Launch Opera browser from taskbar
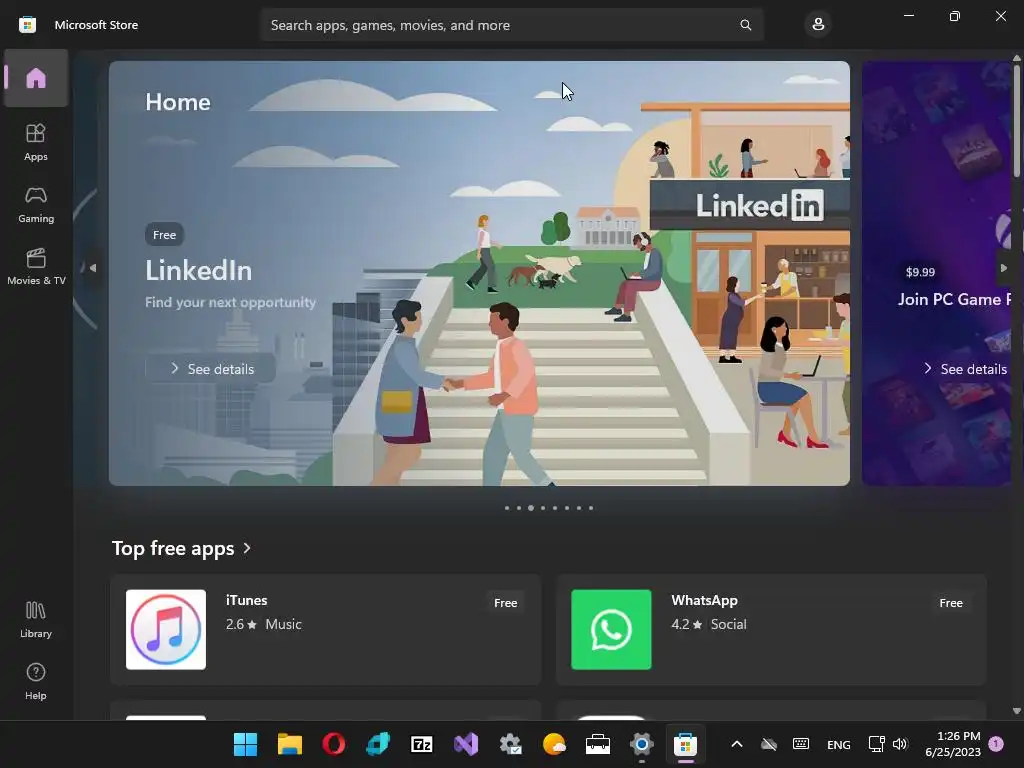The image size is (1024, 768). (x=334, y=744)
